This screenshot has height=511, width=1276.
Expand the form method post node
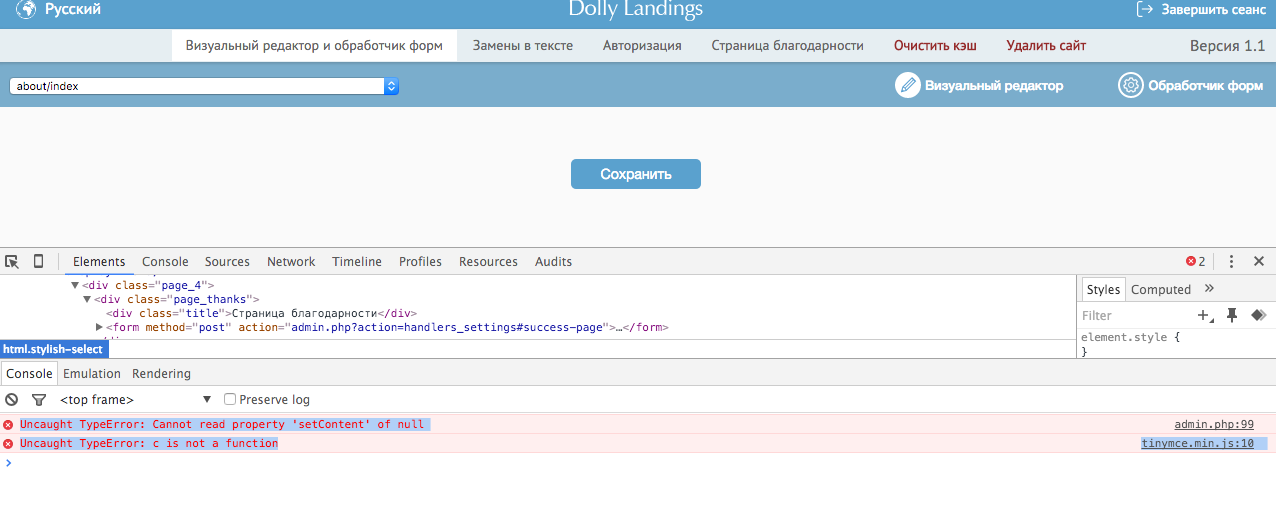point(99,327)
